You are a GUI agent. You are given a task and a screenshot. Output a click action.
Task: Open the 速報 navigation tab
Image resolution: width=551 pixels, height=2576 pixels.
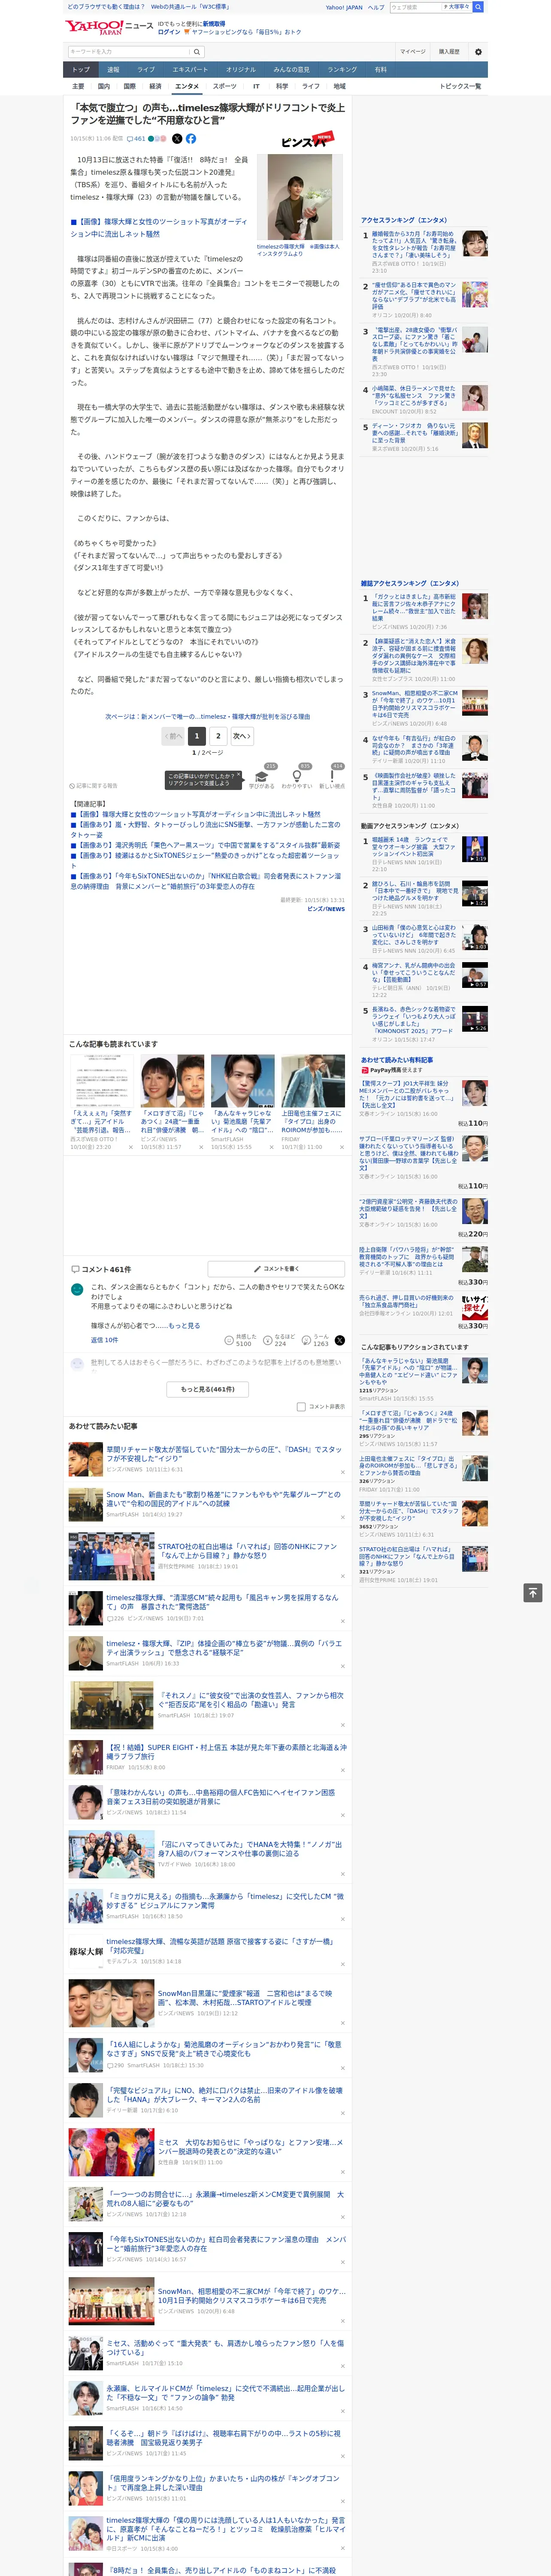(x=113, y=70)
